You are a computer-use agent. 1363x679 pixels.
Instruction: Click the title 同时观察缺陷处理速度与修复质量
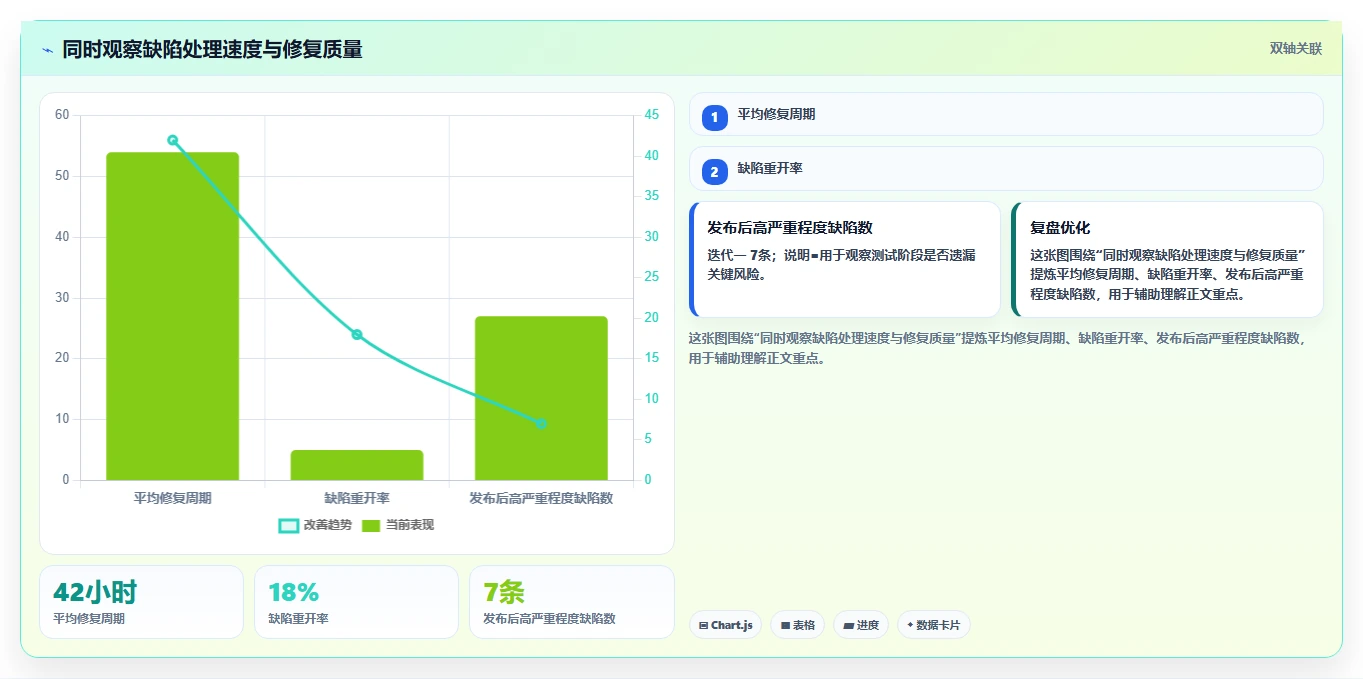pos(212,49)
